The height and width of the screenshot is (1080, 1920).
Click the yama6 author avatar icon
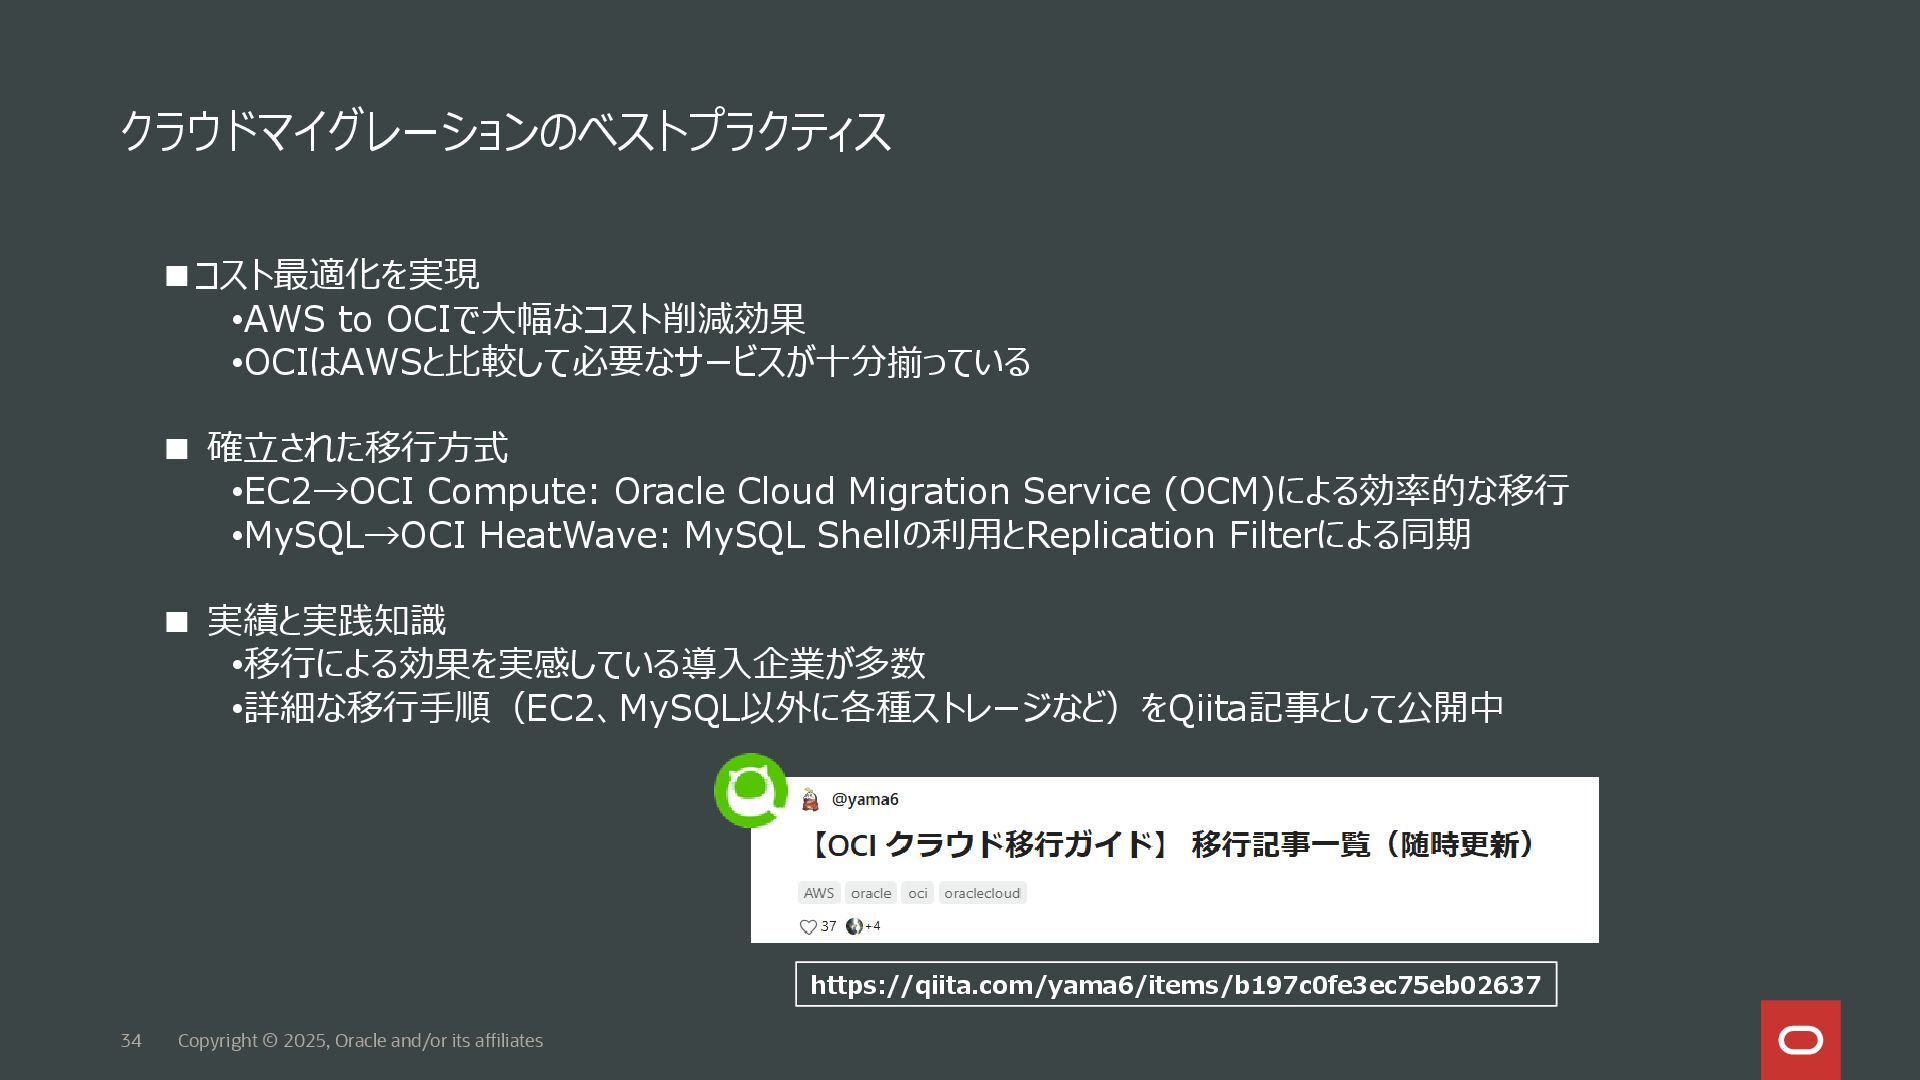810,799
